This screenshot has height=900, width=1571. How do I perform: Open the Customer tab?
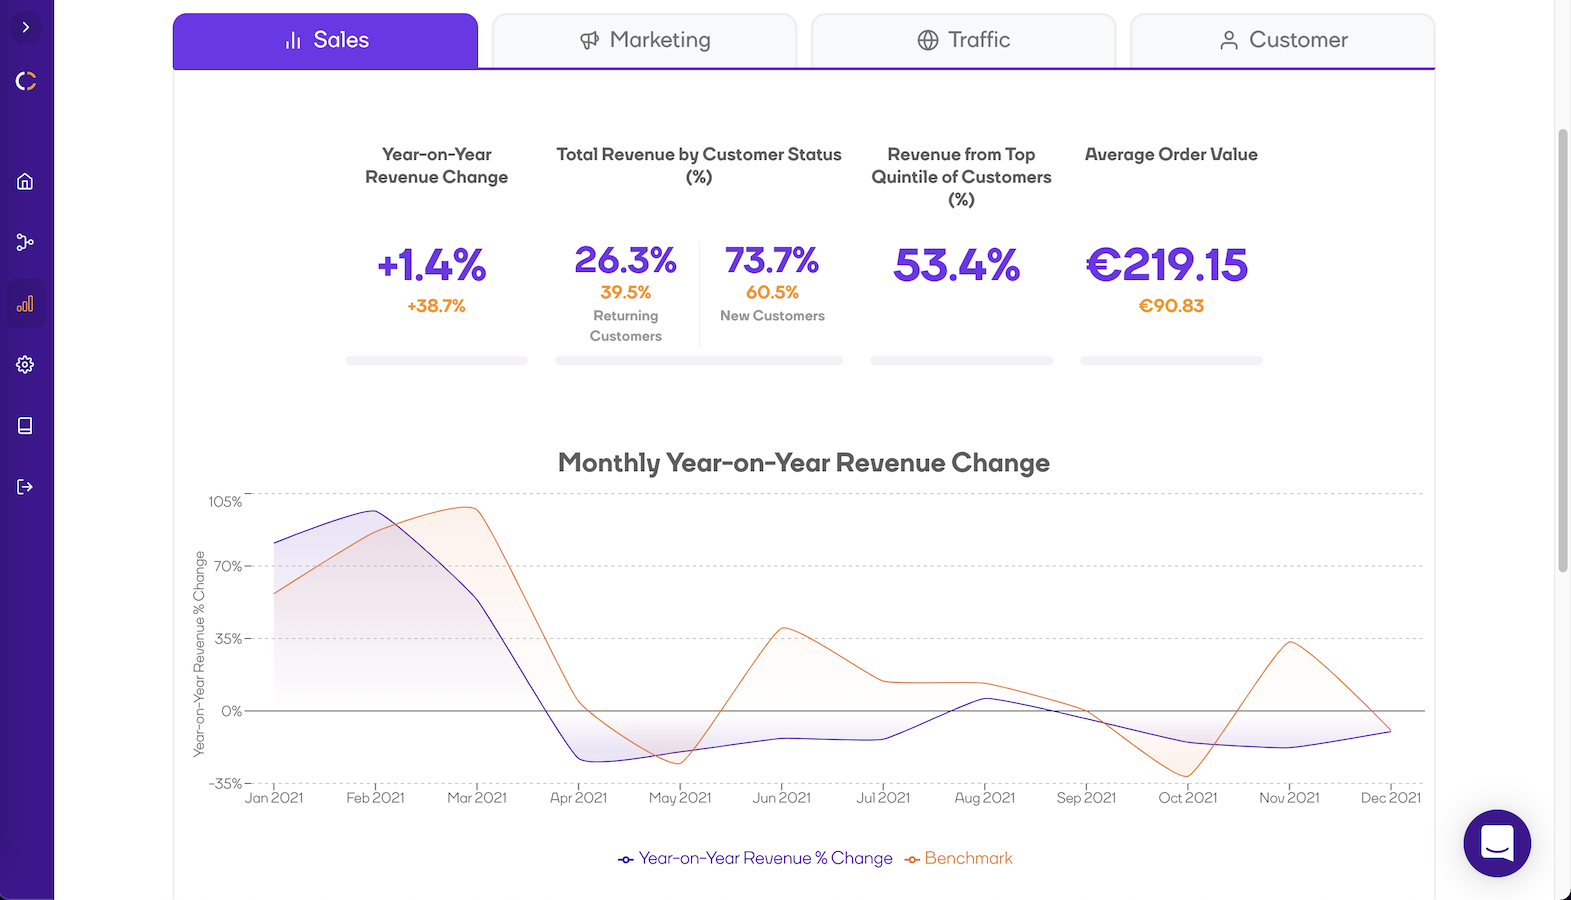[1283, 40]
